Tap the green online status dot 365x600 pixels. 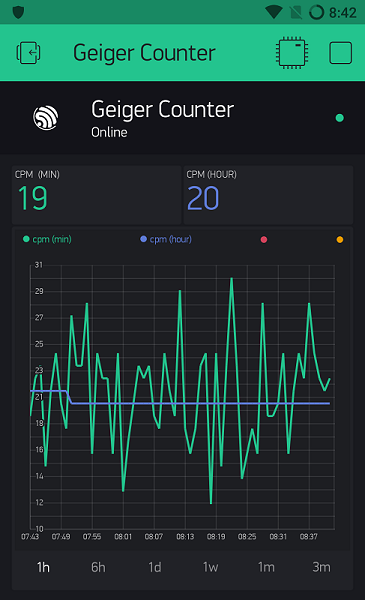[339, 118]
